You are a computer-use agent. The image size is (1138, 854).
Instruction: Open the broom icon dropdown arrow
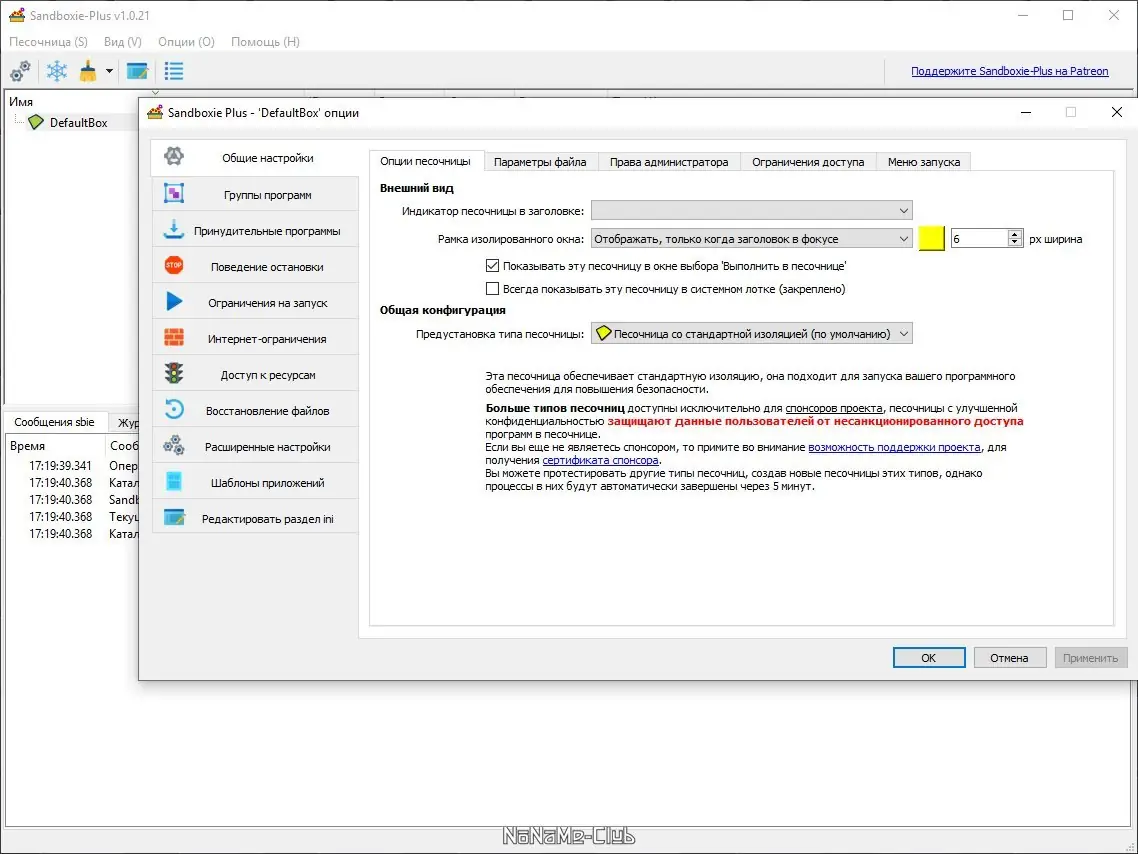(109, 71)
